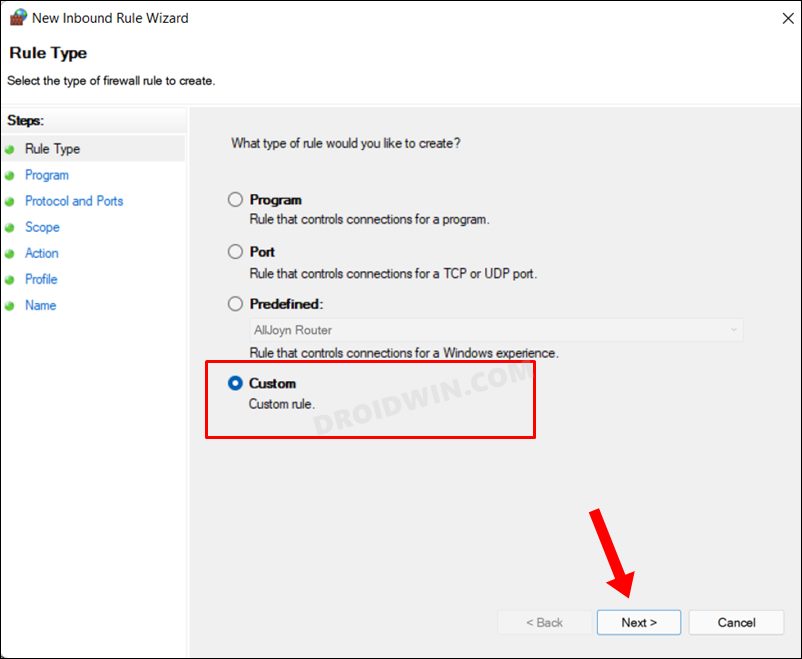The width and height of the screenshot is (802, 659).
Task: Select the Program rule type
Action: point(235,199)
